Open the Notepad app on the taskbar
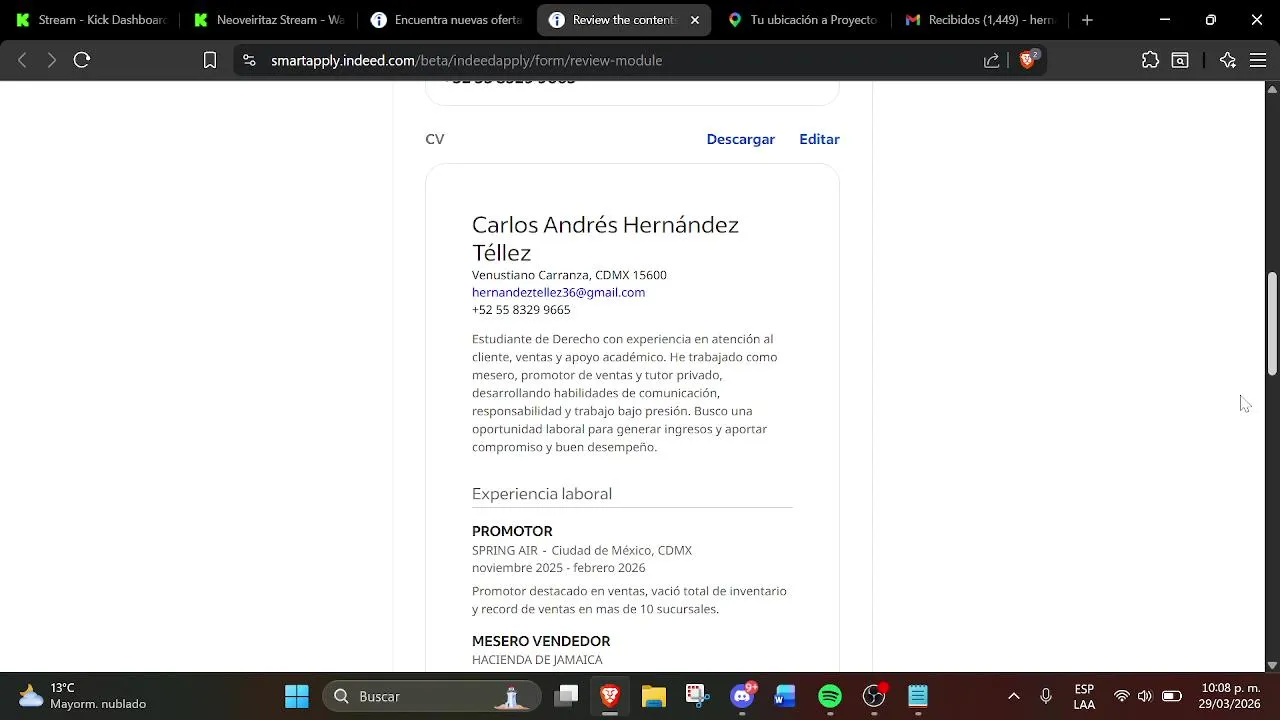The image size is (1280, 720). pyautogui.click(x=918, y=696)
